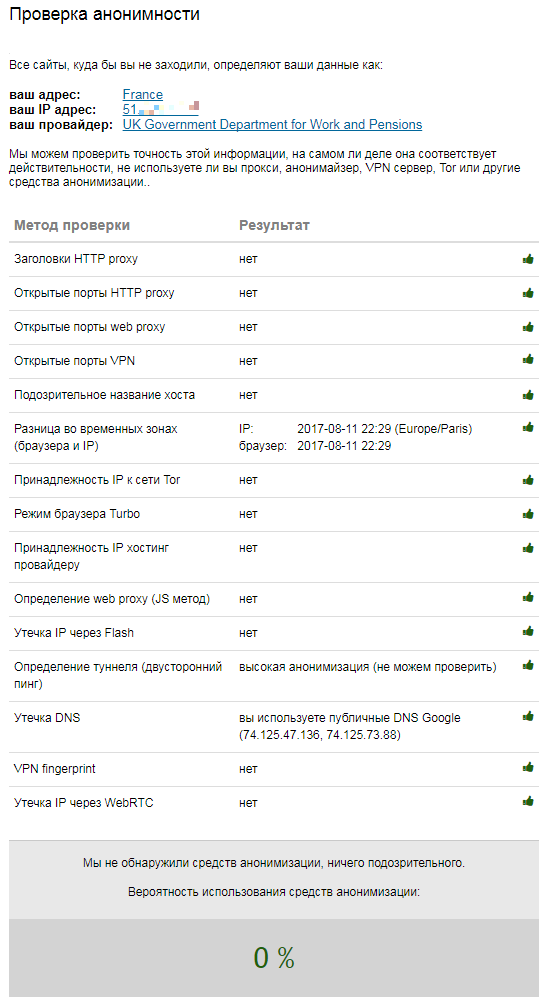Click thumbs-up icon for Режим браузера Turbo
Screen dimensions: 549x1002
pos(528,514)
